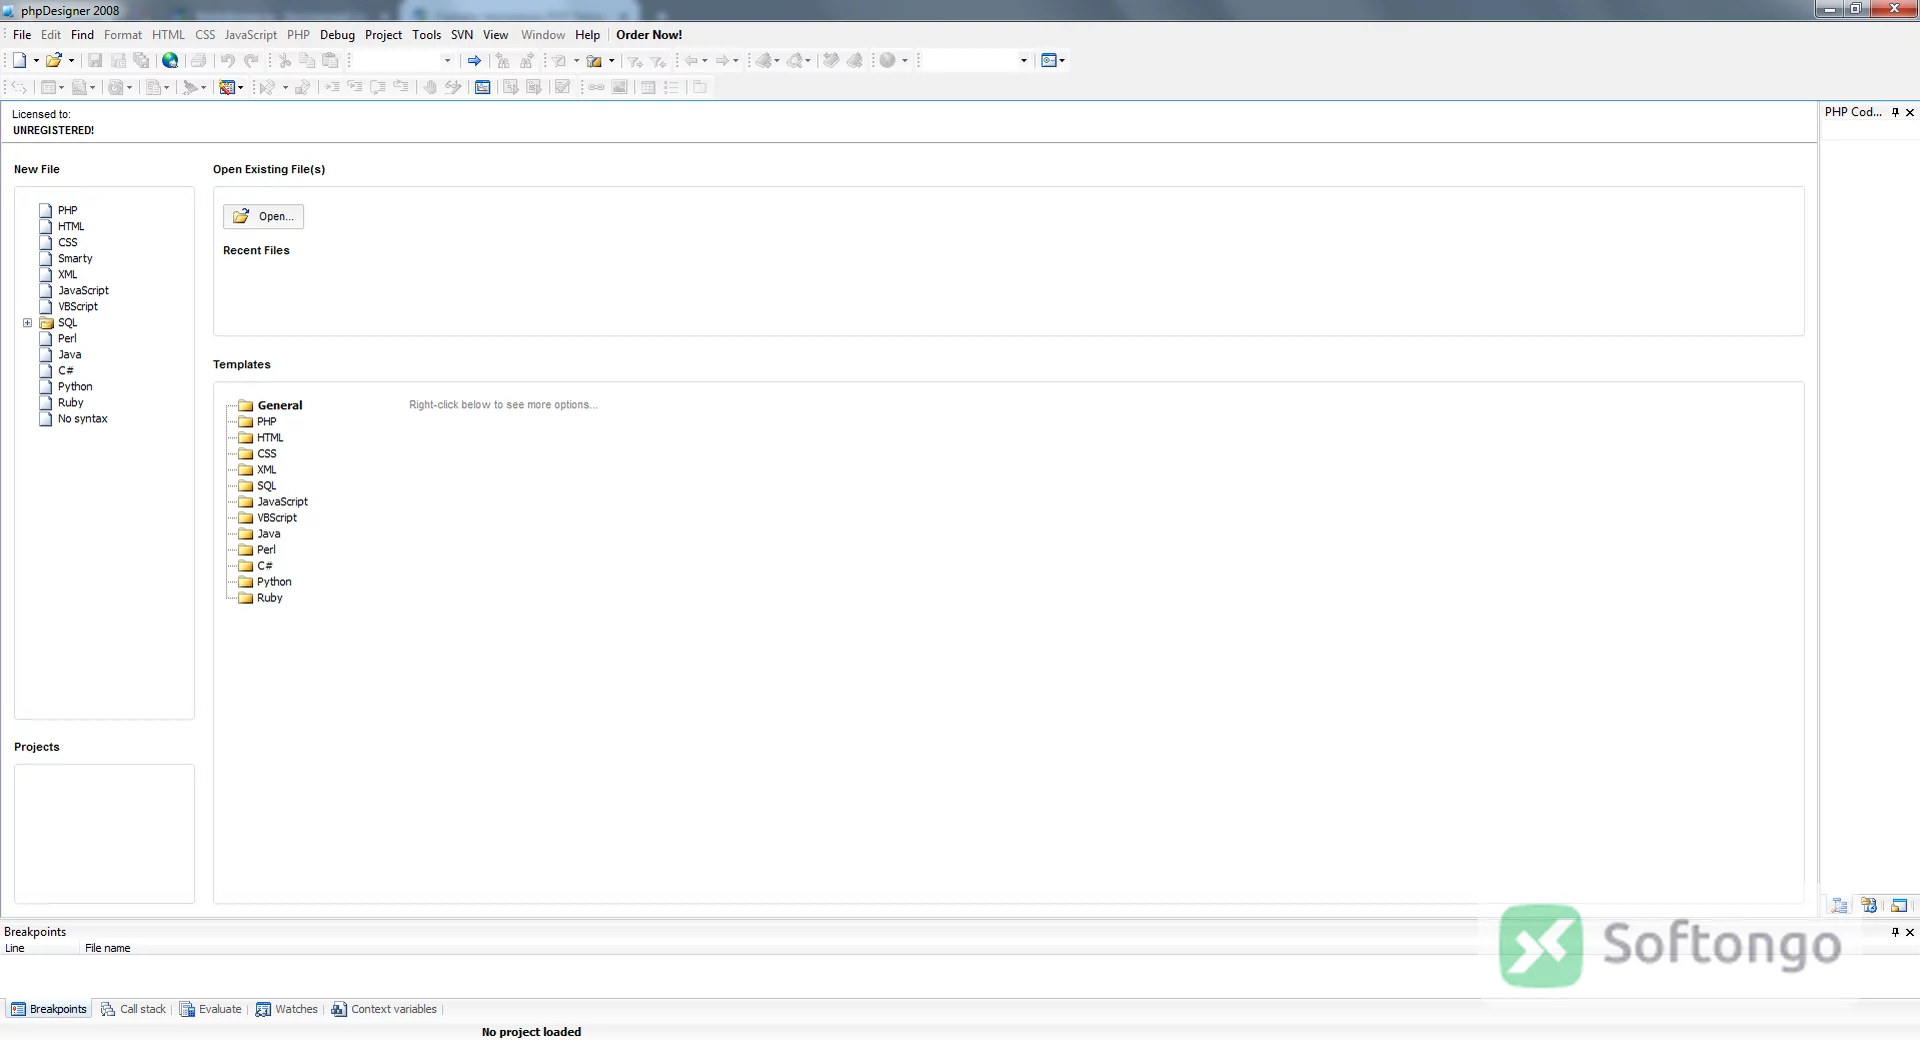Screen dimensions: 1920x1040
Task: Click the blue Go arrow icon
Action: click(x=475, y=61)
